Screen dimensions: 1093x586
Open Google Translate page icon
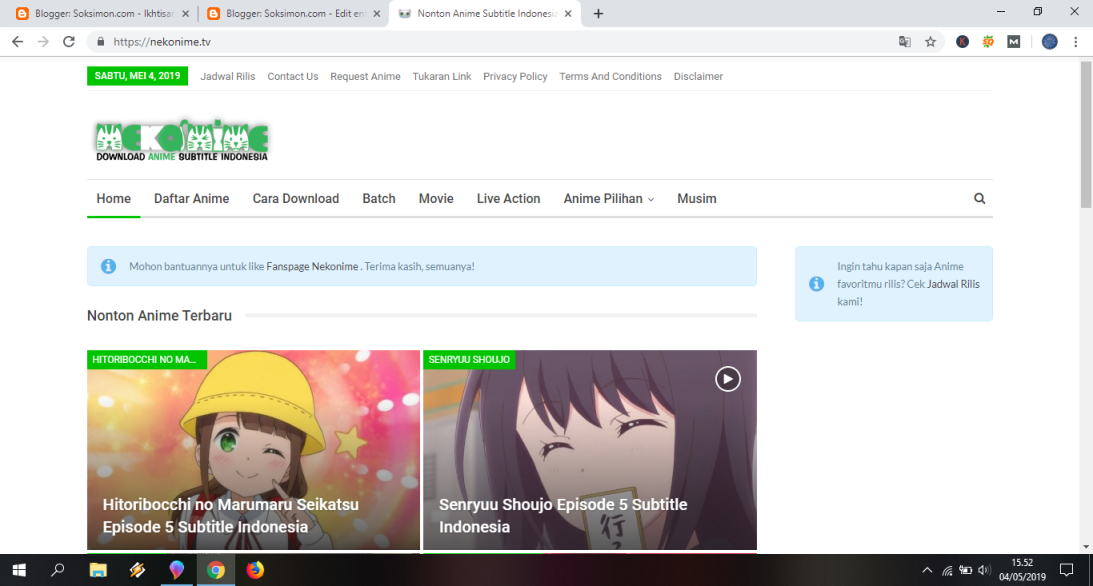click(905, 42)
